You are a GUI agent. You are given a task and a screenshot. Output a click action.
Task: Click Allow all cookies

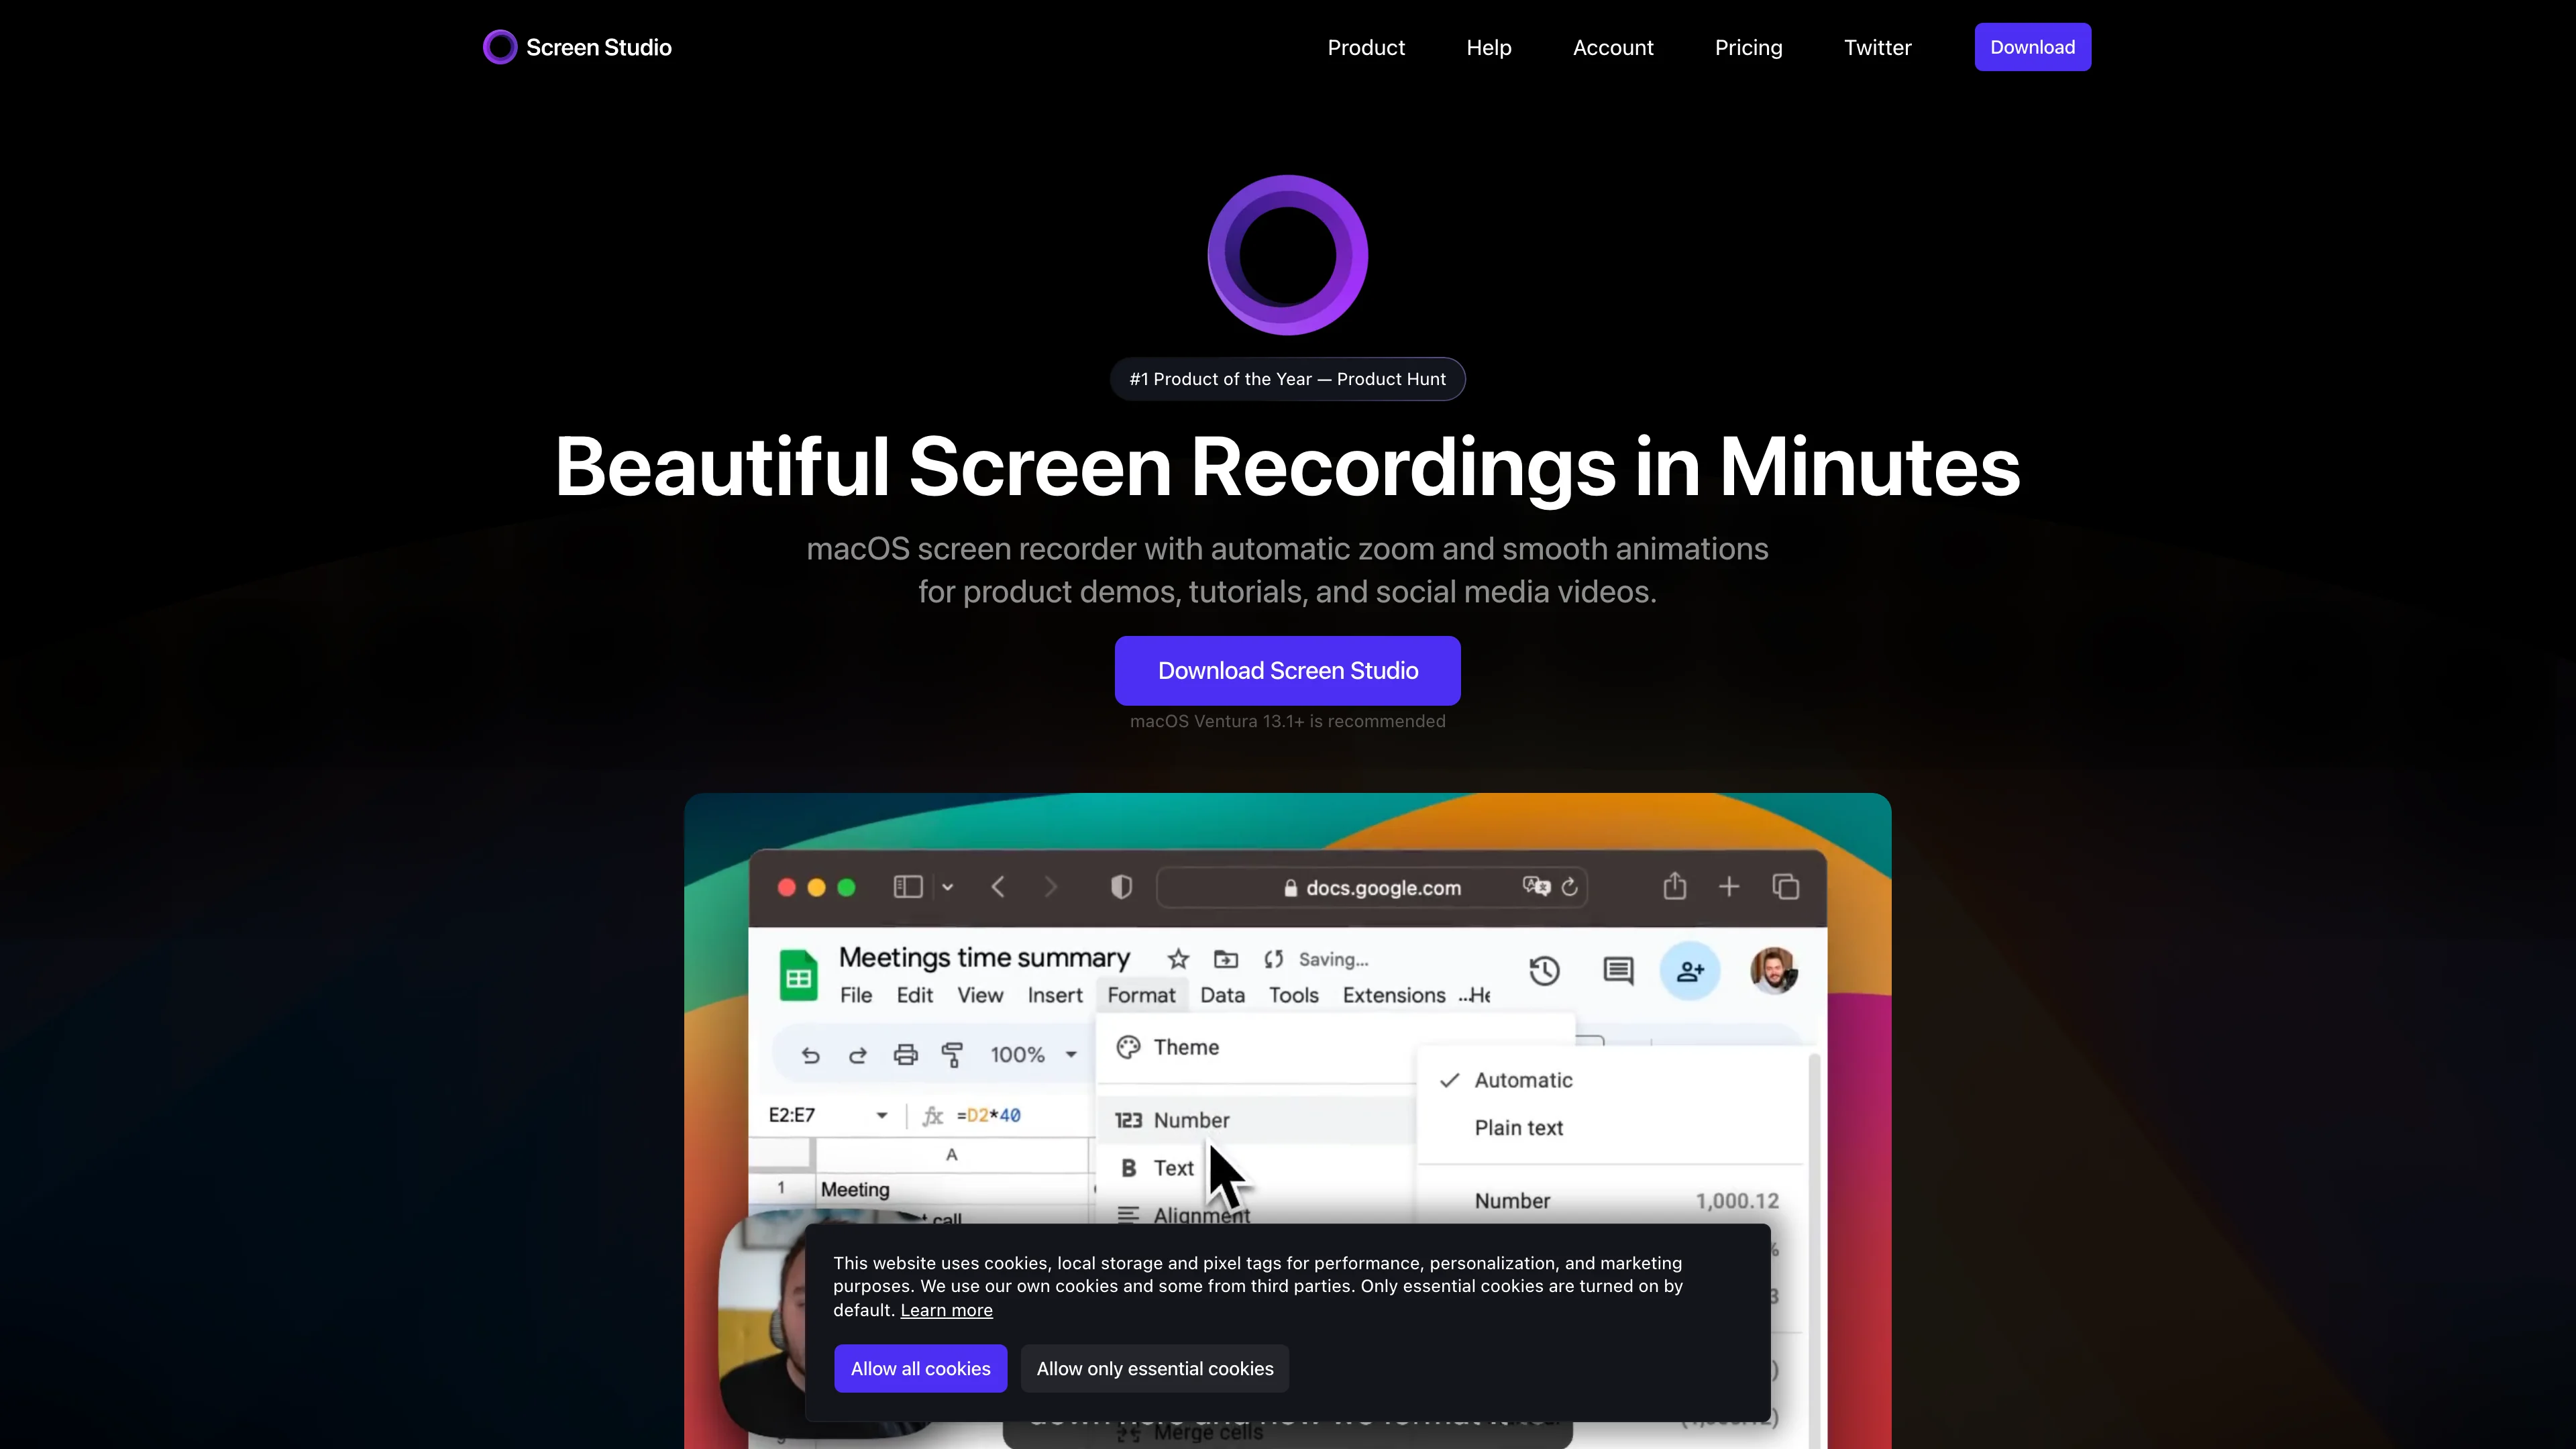point(920,1369)
